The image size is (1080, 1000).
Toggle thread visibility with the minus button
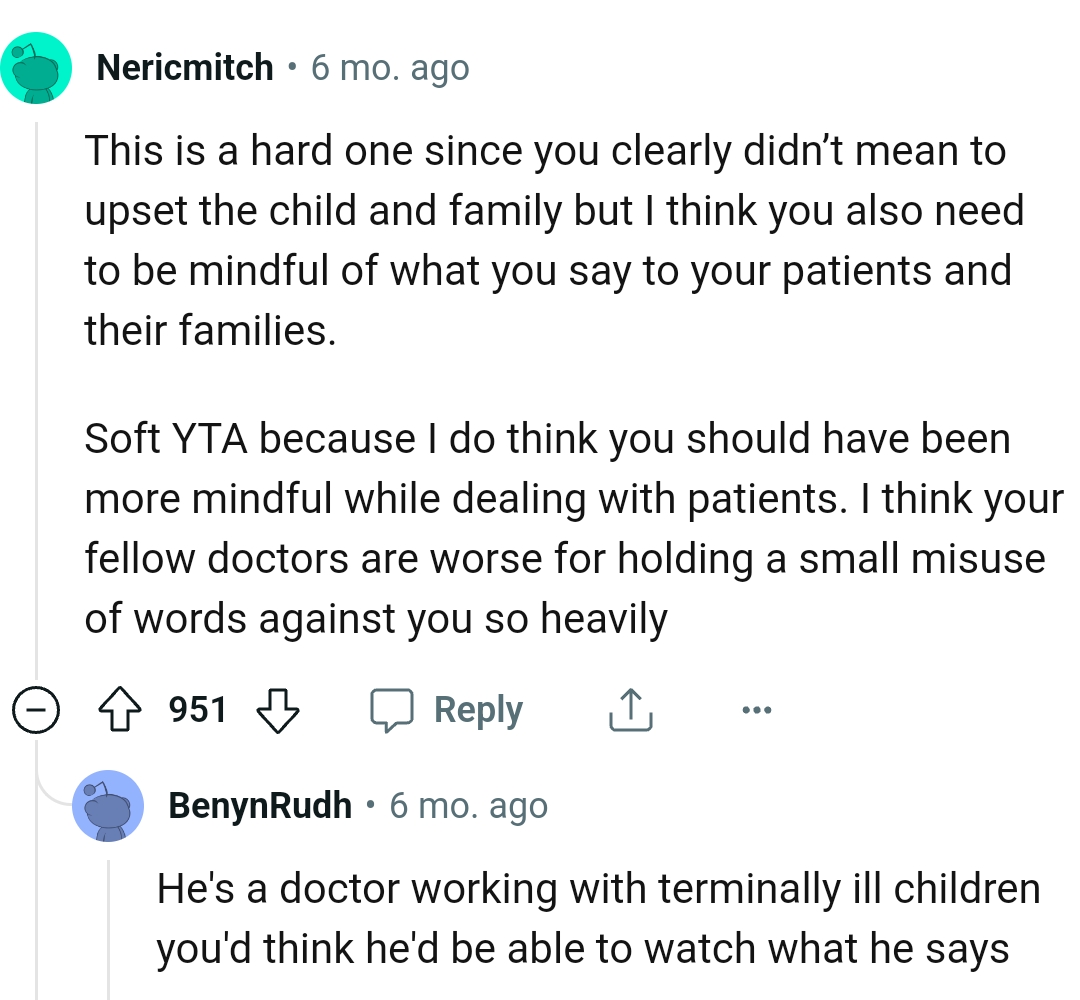point(36,709)
